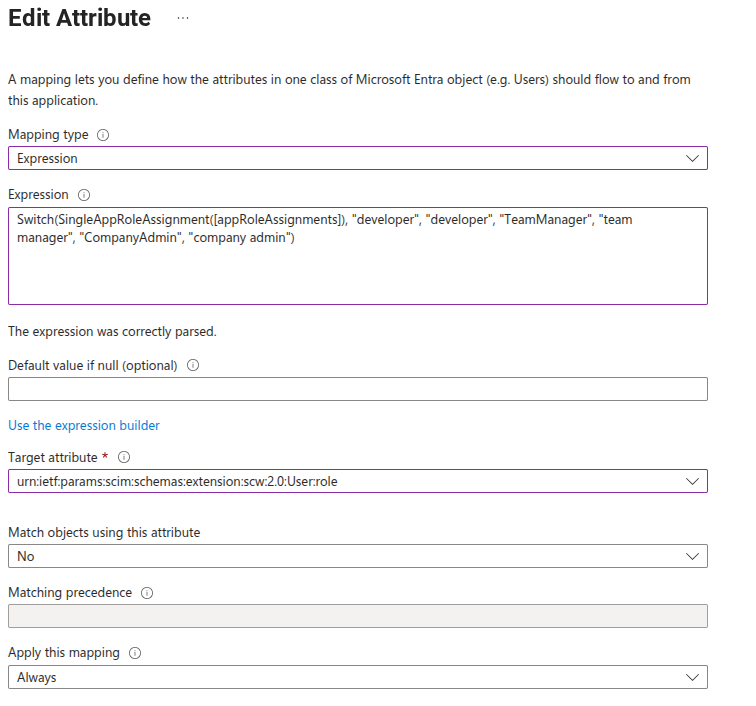Screen dimensions: 756x706
Task: Show the Matching precedence info tooltip icon
Action: 147,593
